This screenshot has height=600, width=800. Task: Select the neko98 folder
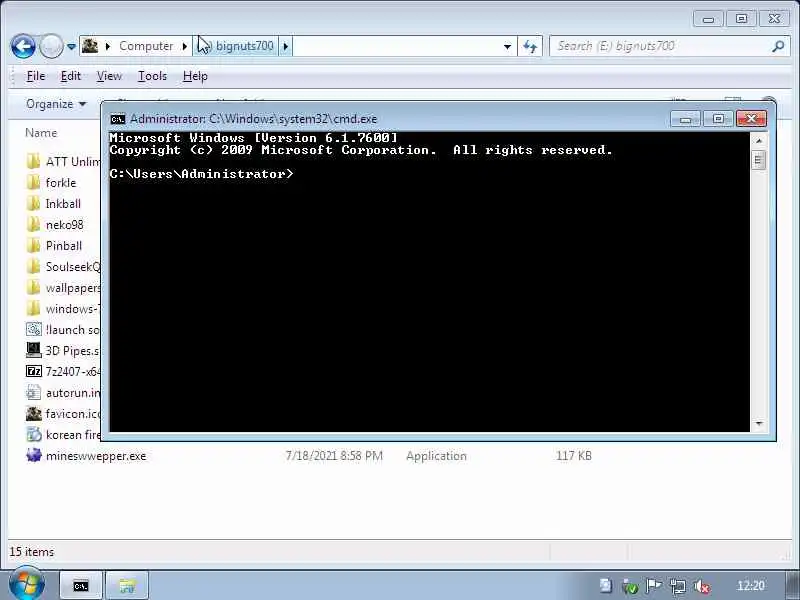tap(55, 224)
